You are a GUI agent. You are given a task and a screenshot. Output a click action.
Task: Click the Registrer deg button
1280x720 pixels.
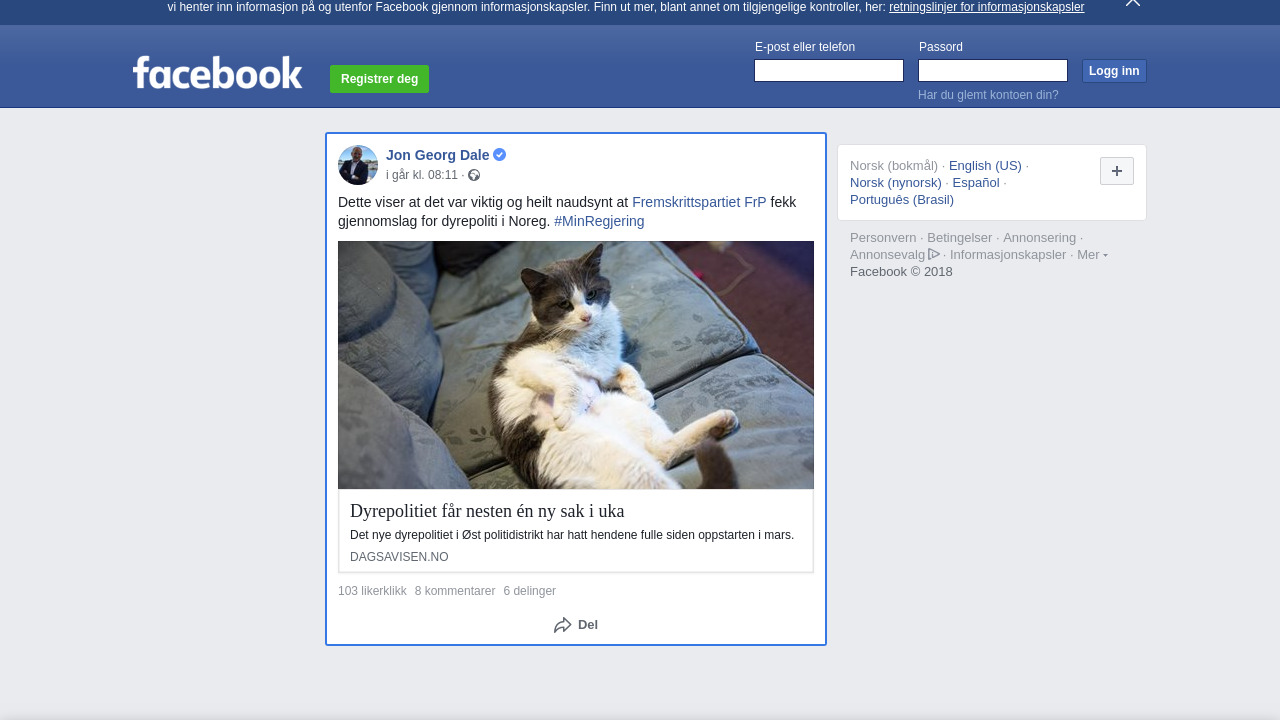(x=380, y=79)
